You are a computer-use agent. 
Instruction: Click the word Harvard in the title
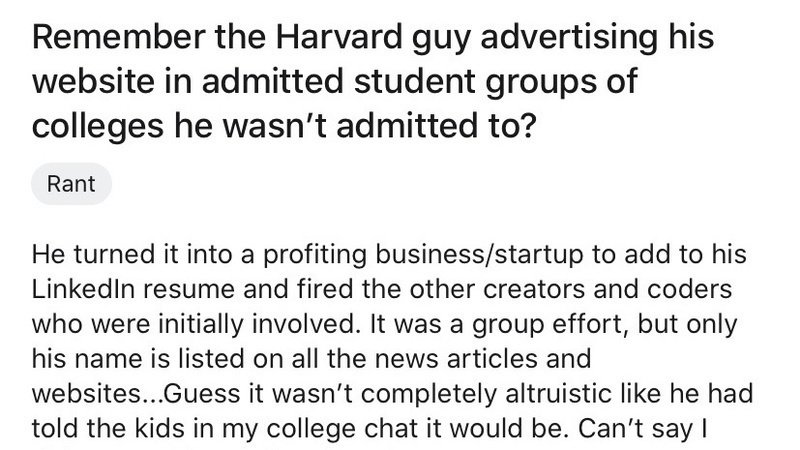click(339, 37)
